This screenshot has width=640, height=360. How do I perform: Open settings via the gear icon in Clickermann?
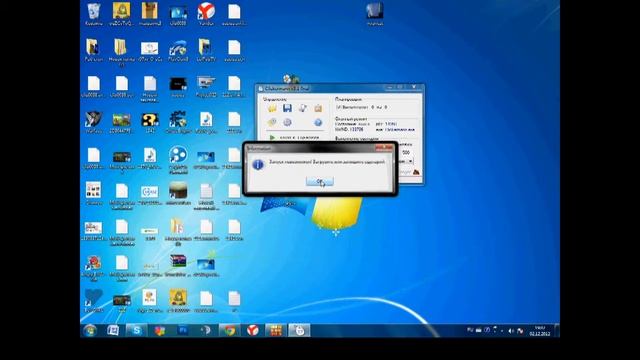[x=287, y=122]
